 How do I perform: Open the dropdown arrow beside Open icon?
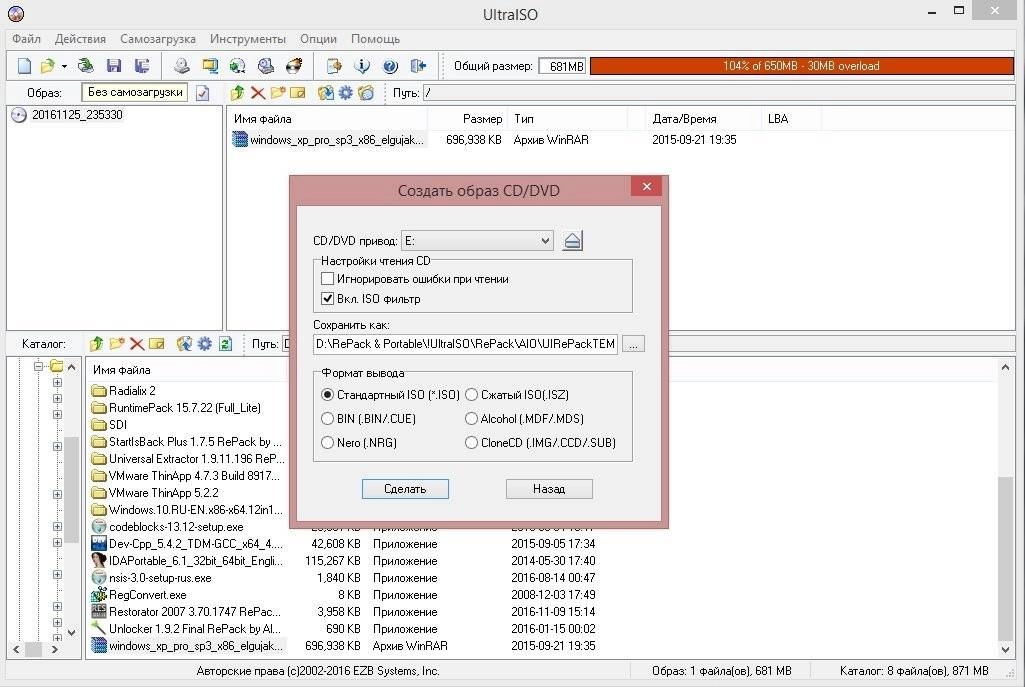coord(64,67)
